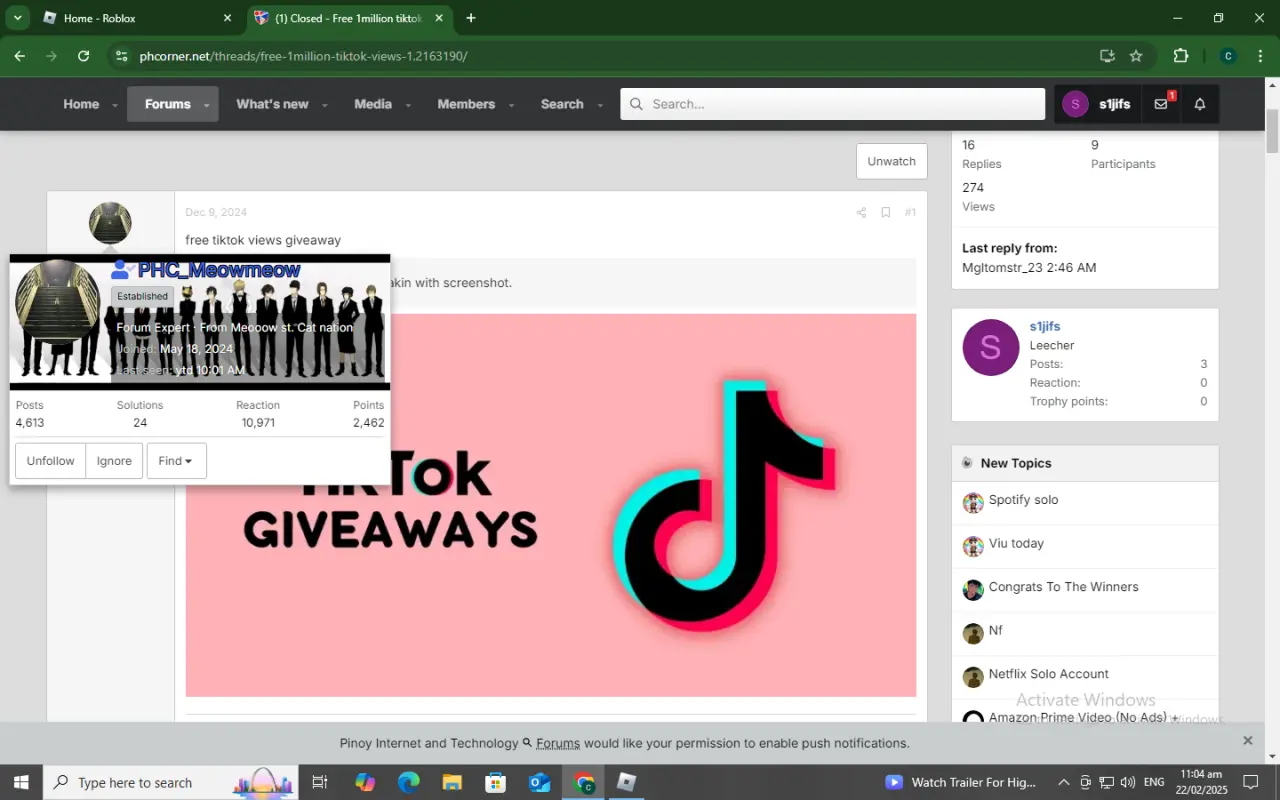Close the Home - Roblox tab

[x=227, y=18]
